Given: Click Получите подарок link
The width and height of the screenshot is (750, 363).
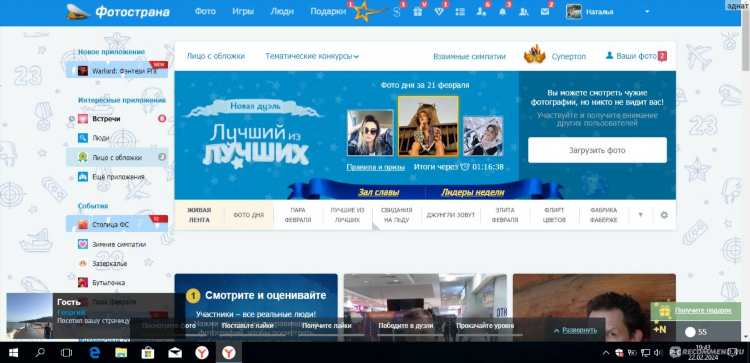Looking at the screenshot, I should click(703, 310).
